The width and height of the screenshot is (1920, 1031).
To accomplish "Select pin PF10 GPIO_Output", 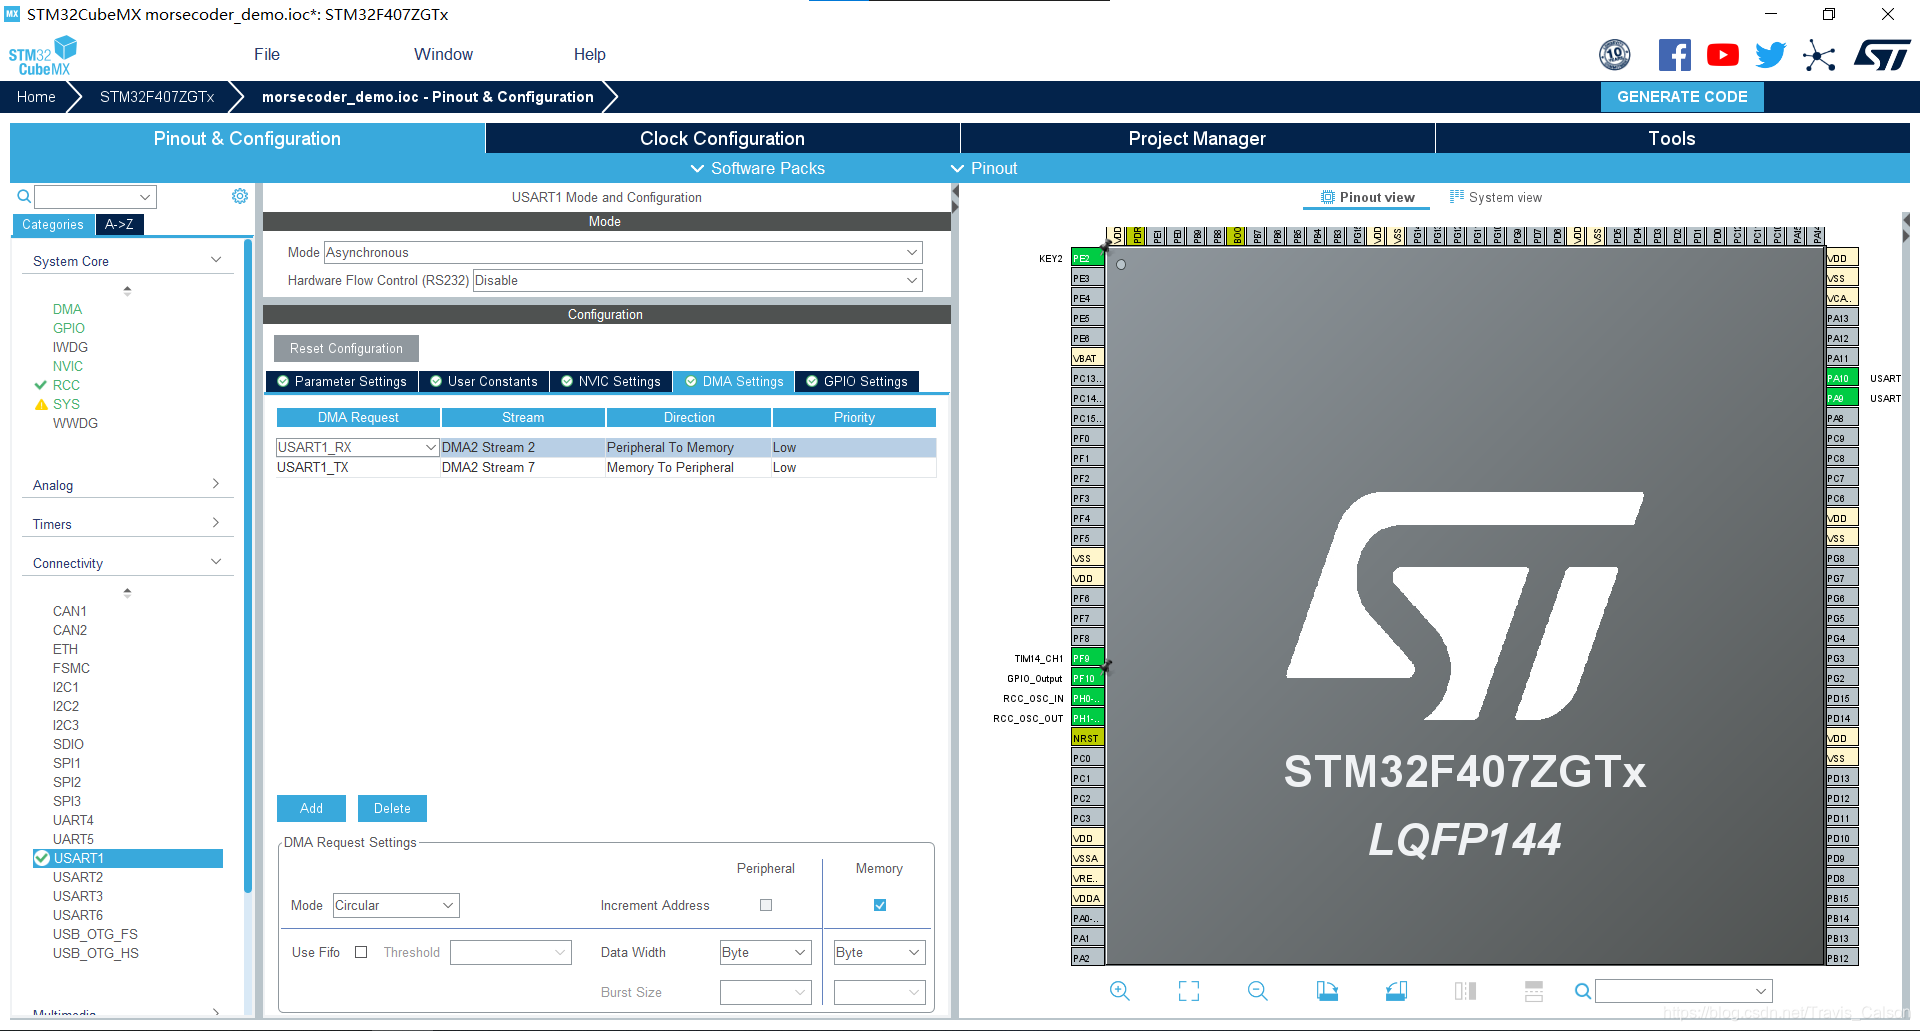I will [1087, 678].
